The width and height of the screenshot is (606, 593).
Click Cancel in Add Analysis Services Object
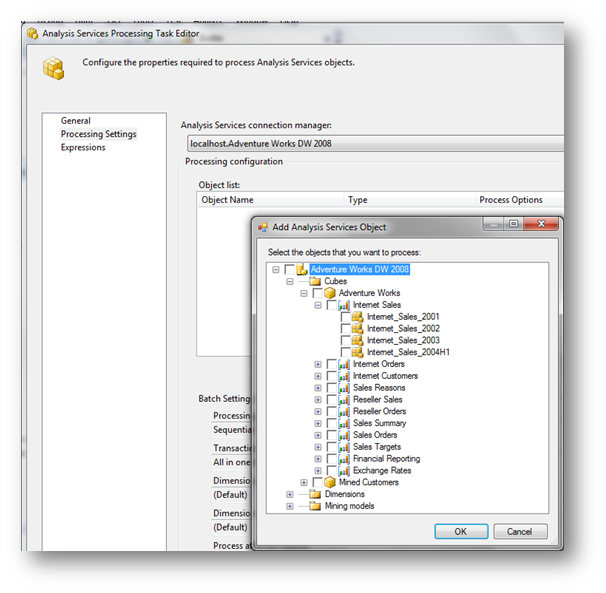click(x=520, y=532)
